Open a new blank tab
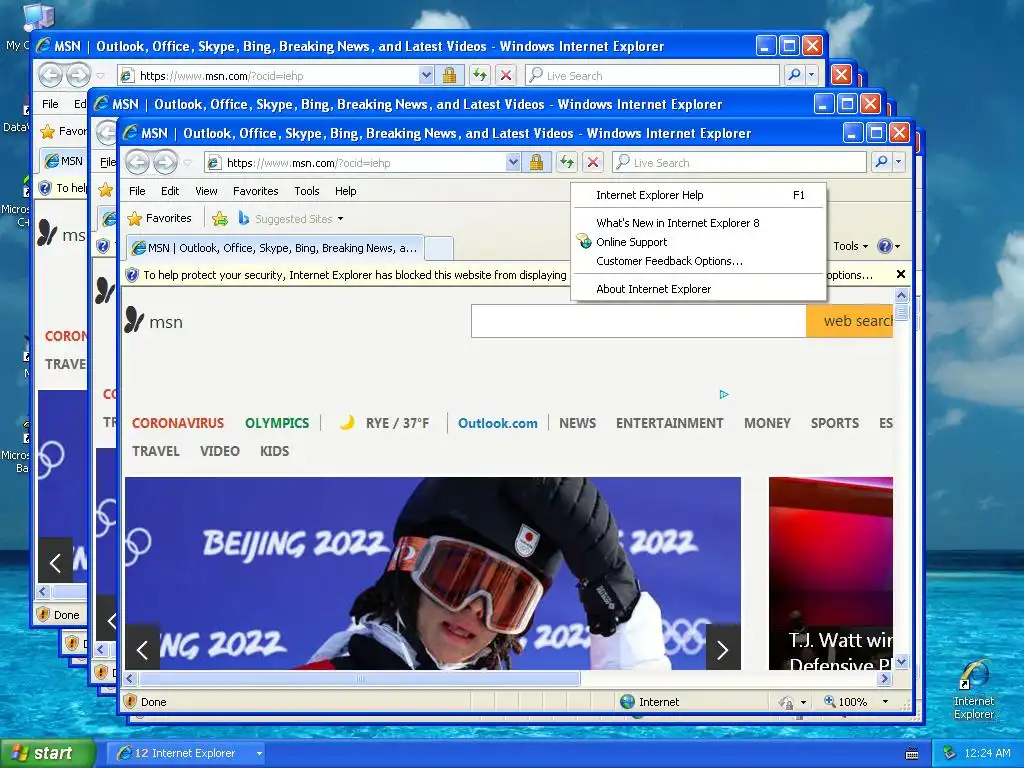Viewport: 1024px width, 768px height. (x=439, y=248)
